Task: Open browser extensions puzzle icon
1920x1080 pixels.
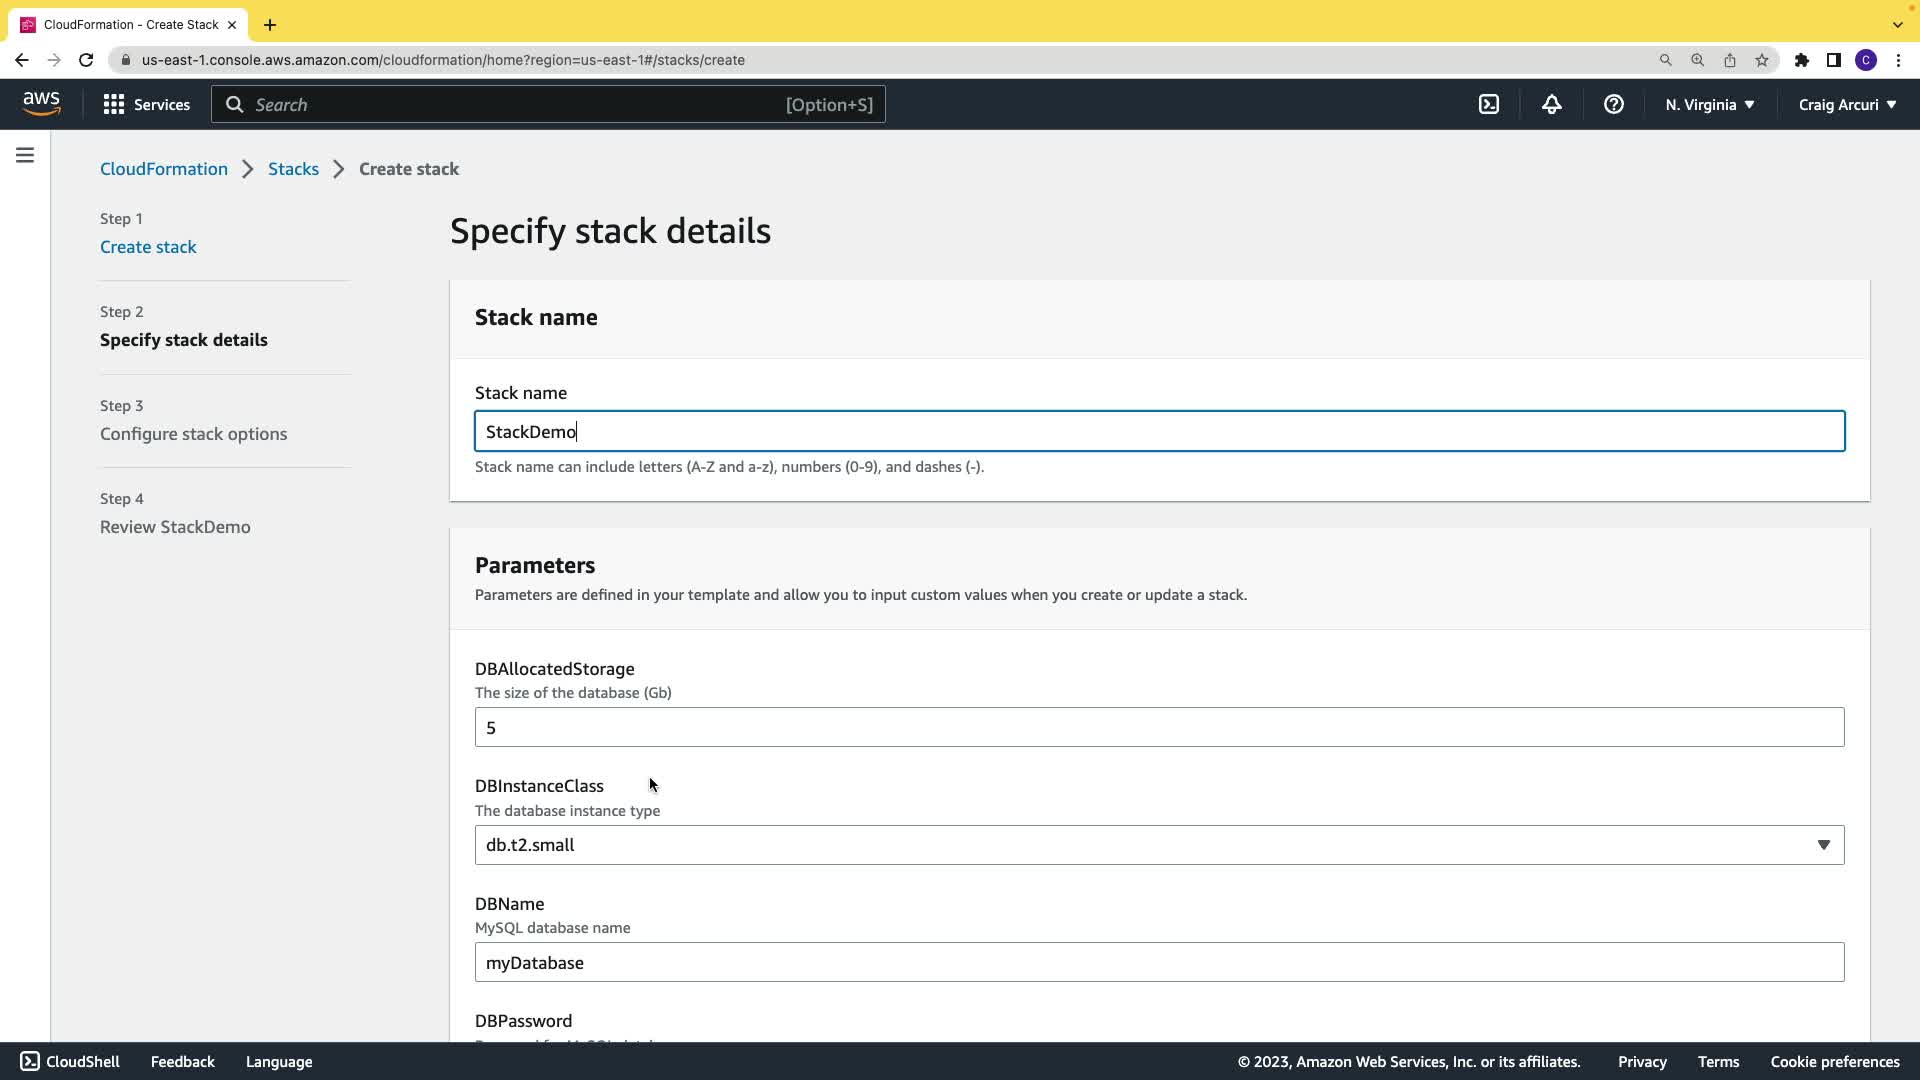Action: click(1801, 60)
